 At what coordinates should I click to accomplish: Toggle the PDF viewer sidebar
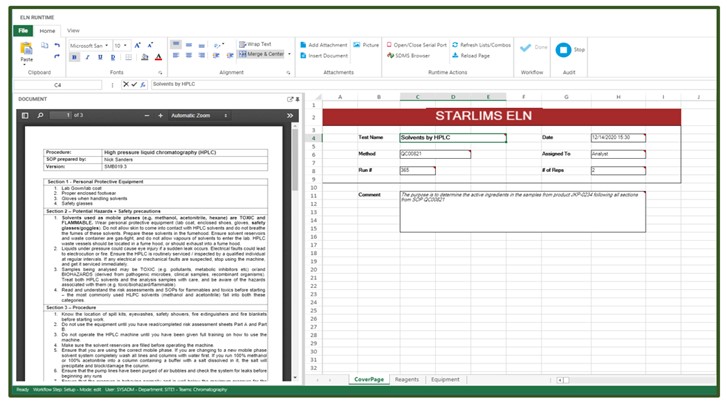(x=25, y=115)
